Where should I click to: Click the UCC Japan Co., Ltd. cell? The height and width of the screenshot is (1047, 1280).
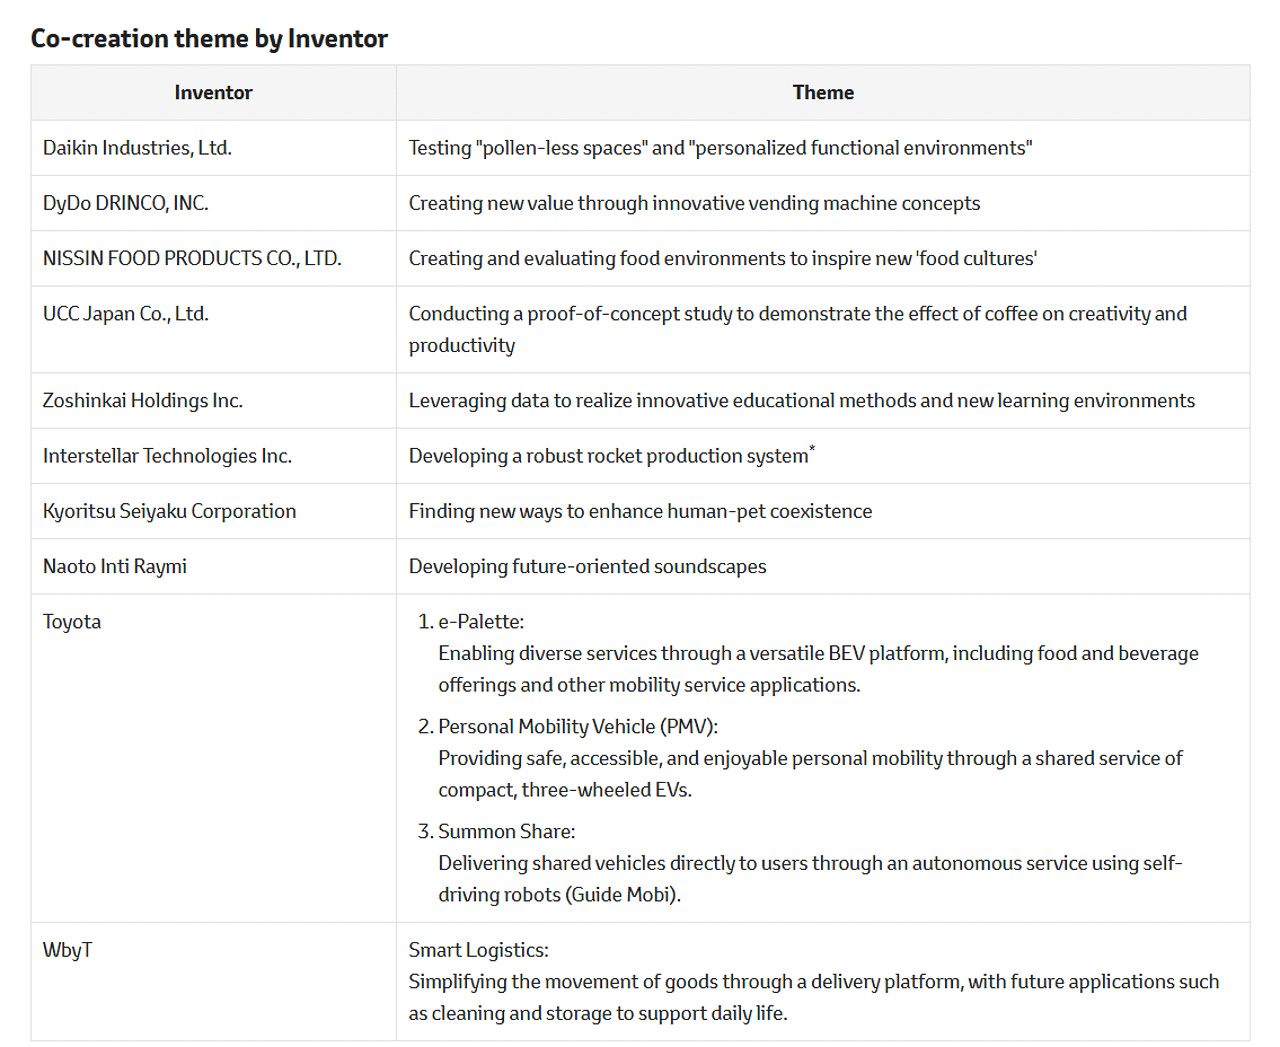tap(125, 314)
